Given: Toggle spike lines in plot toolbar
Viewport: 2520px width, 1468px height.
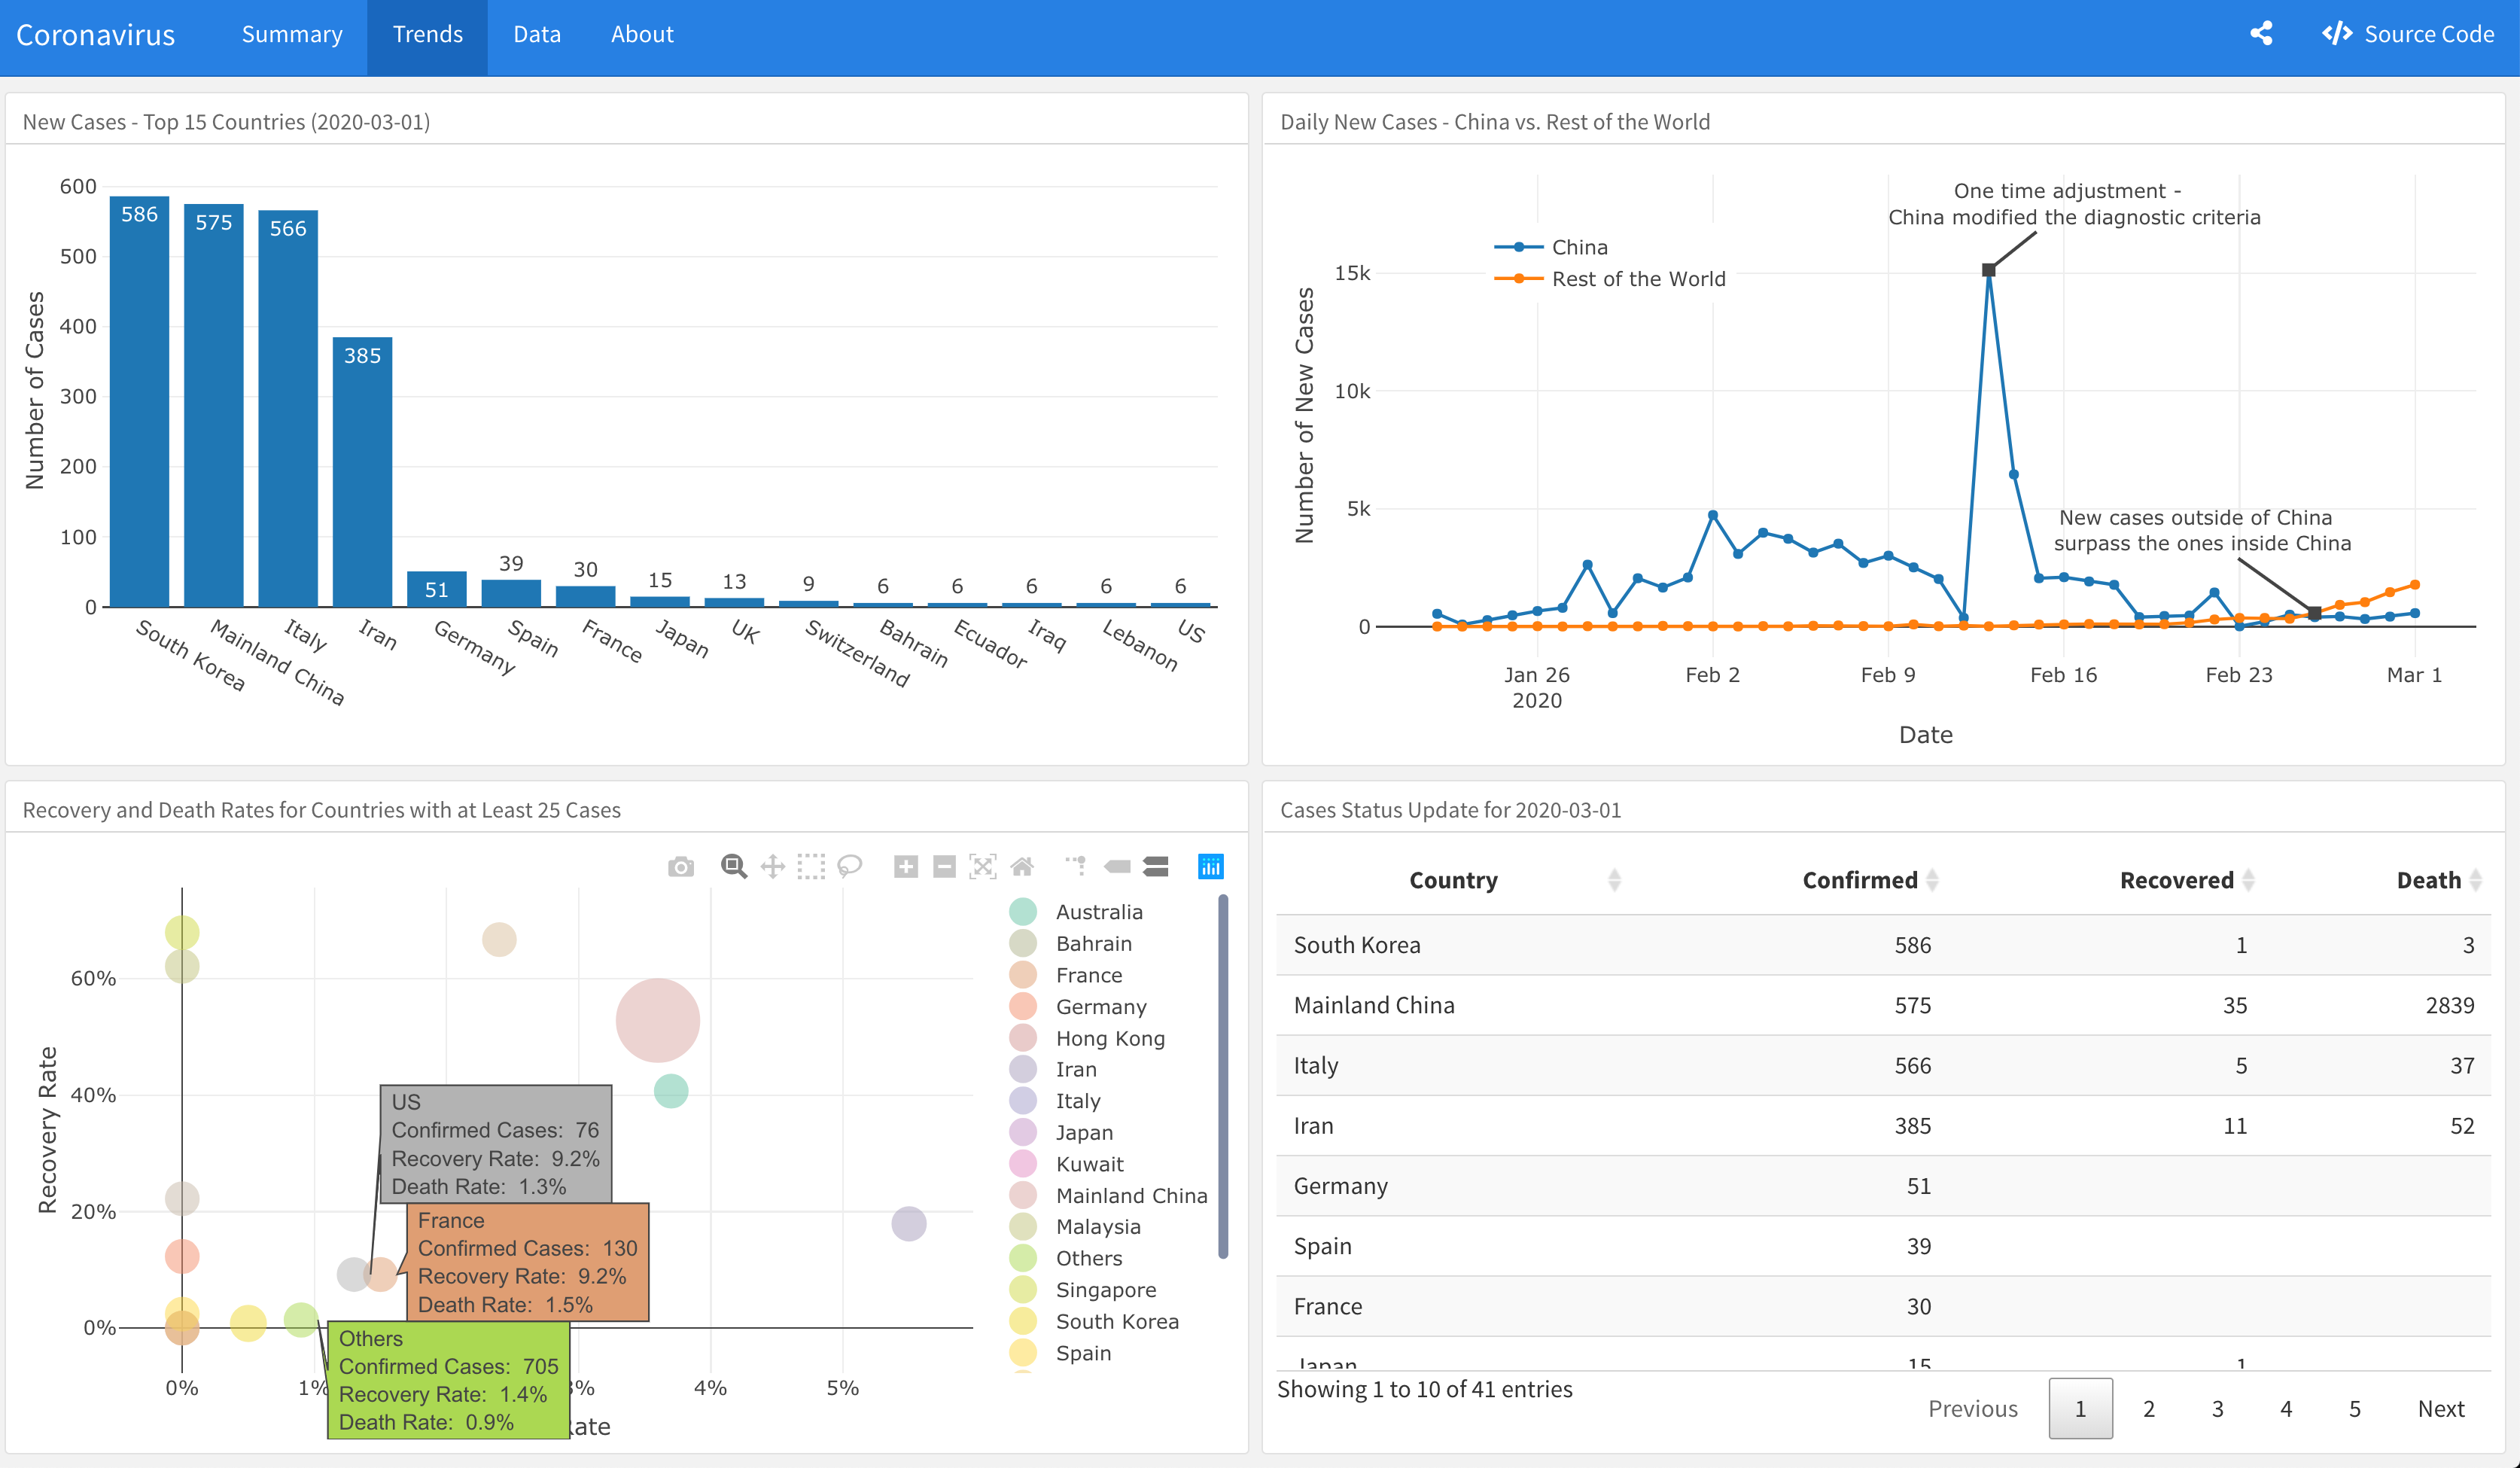Looking at the screenshot, I should (x=1076, y=867).
